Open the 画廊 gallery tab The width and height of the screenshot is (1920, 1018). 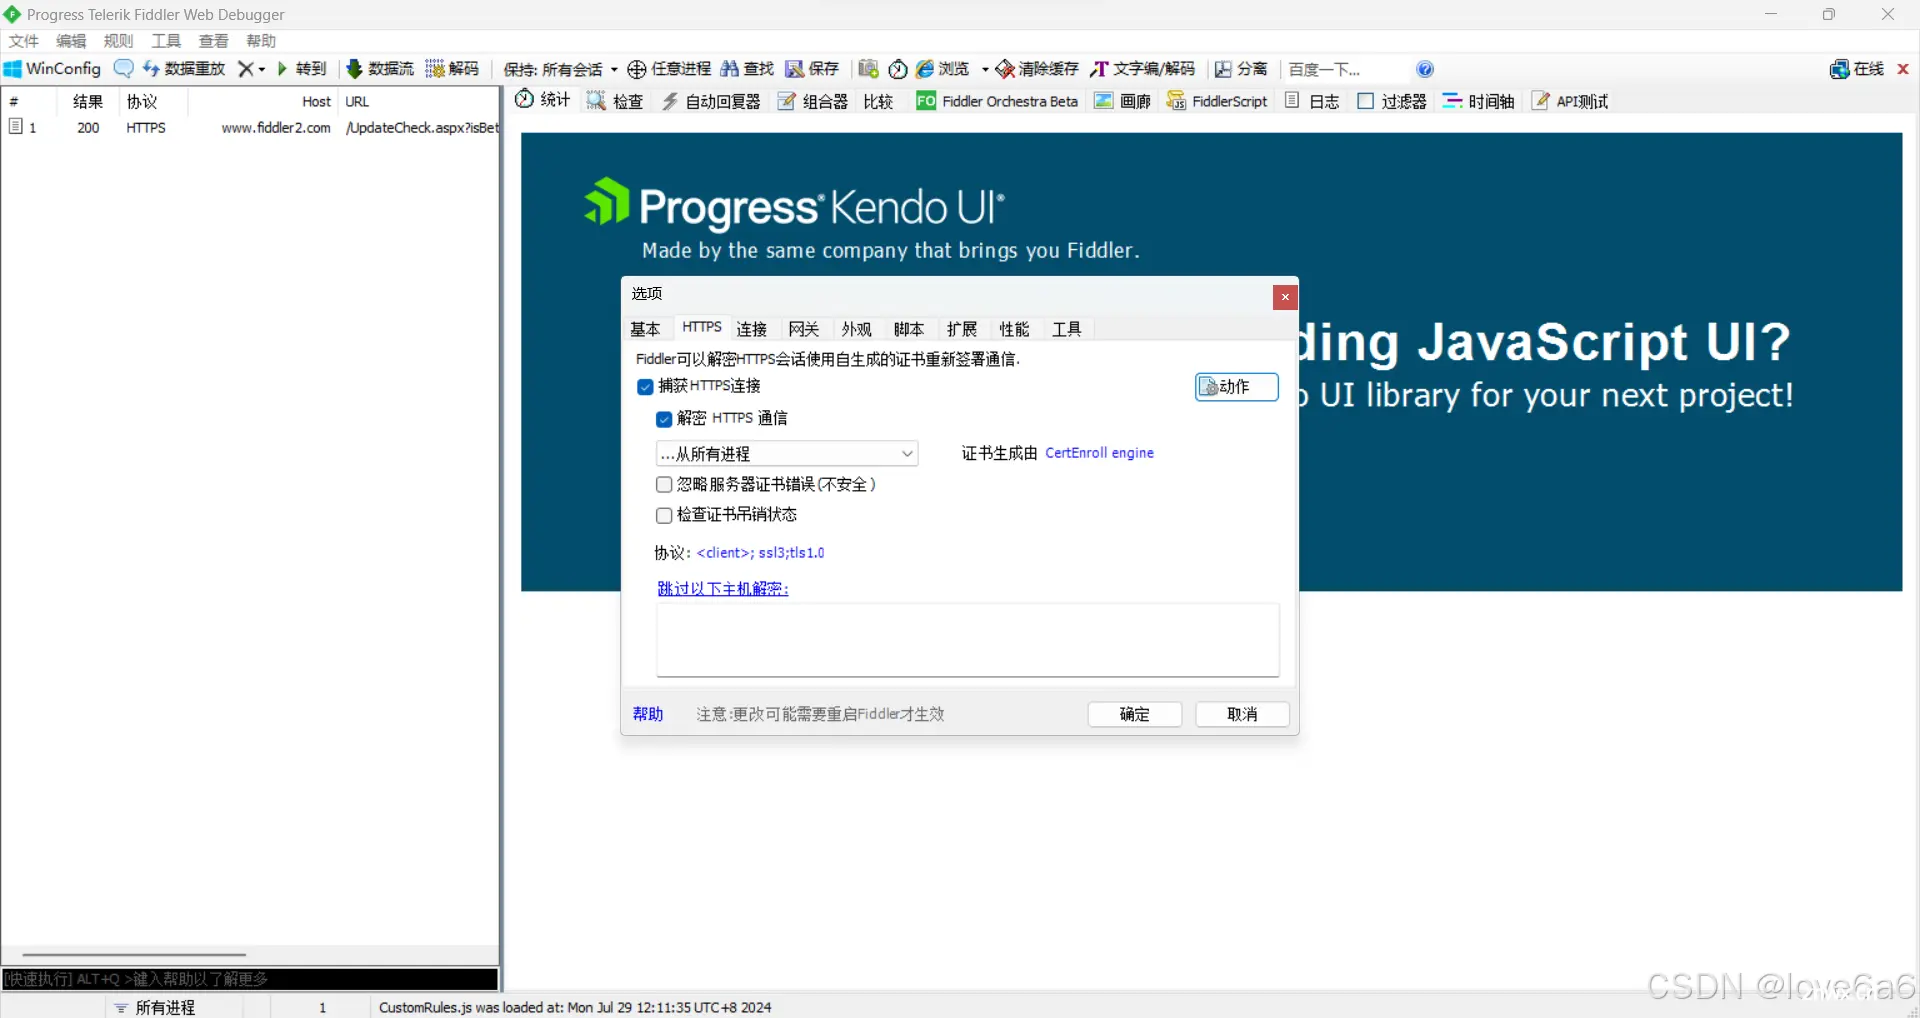(x=1123, y=101)
